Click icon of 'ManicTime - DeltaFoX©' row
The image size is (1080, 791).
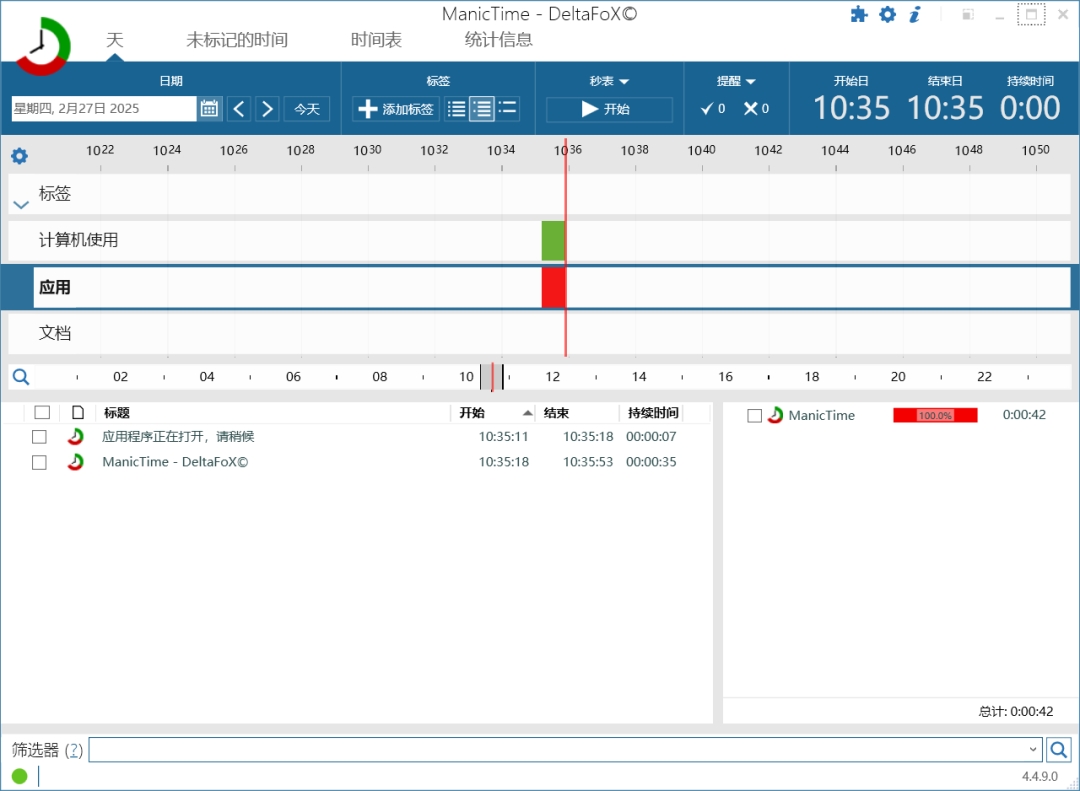click(75, 462)
